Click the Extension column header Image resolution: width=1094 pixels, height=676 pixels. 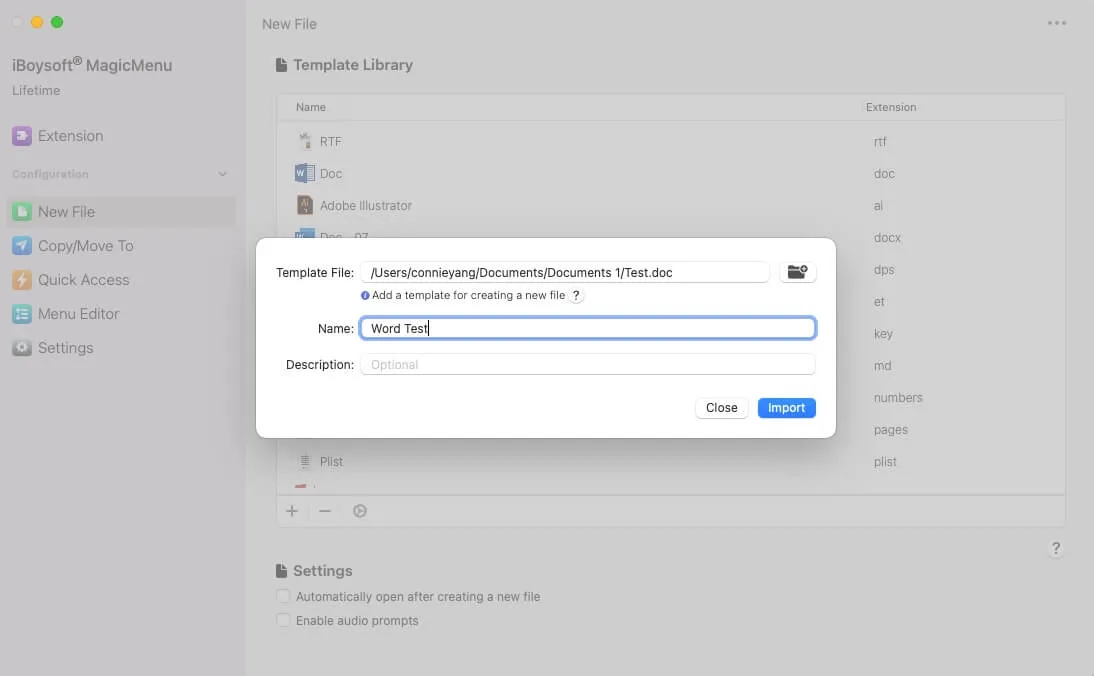tap(891, 107)
